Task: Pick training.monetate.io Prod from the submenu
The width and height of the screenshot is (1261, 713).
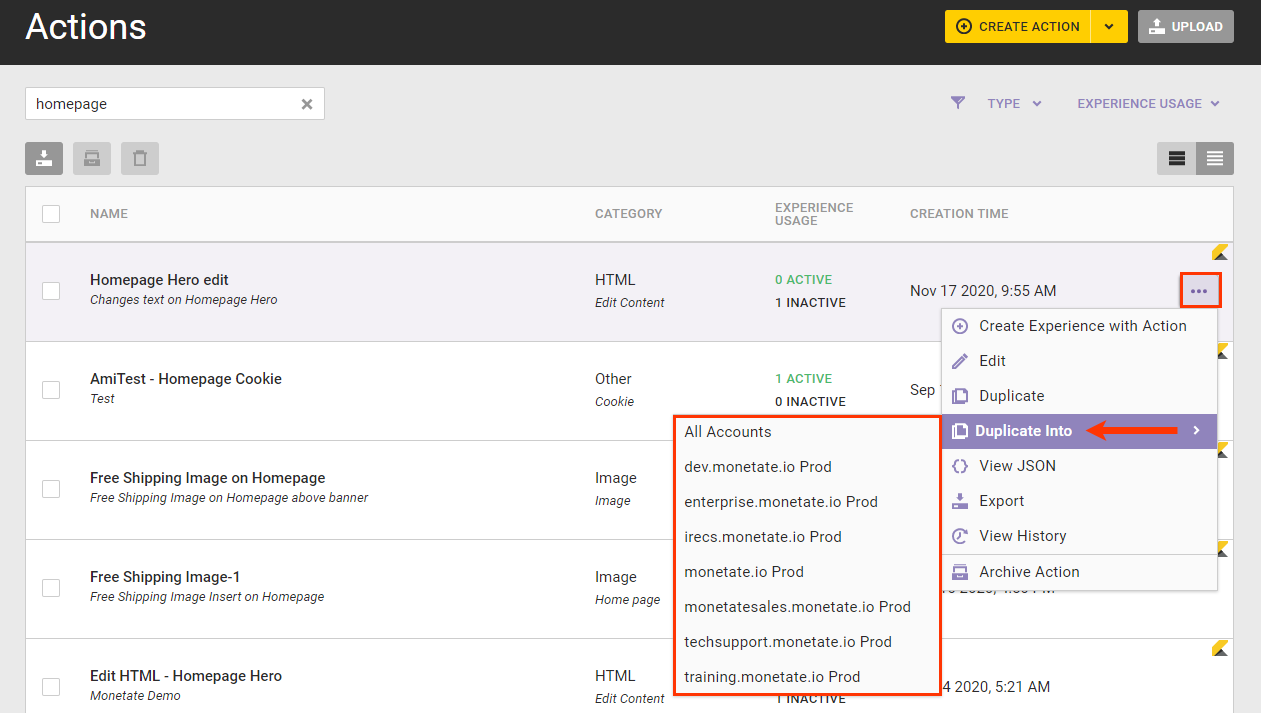Action: point(772,677)
